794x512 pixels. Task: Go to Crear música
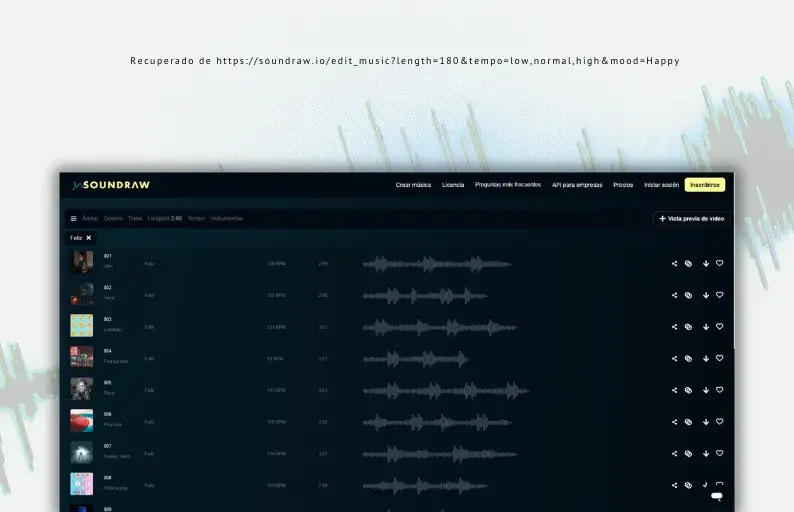pyautogui.click(x=413, y=185)
